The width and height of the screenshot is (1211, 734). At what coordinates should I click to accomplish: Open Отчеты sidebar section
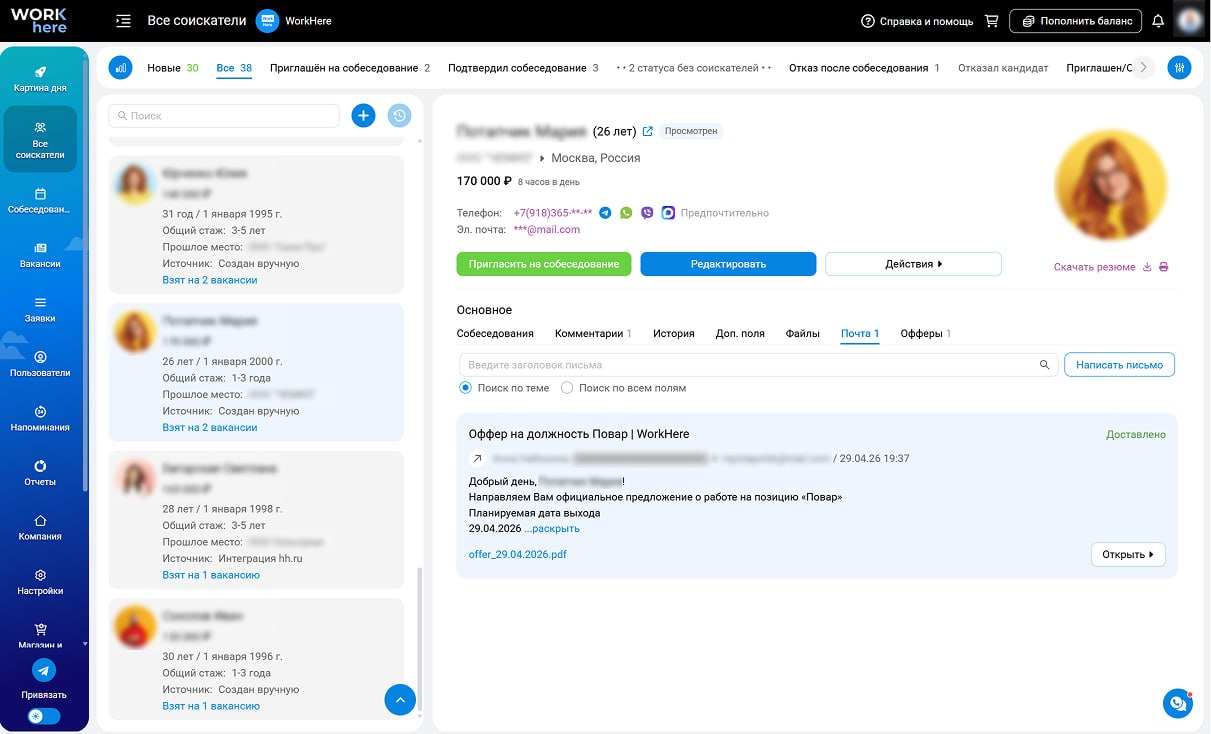(40, 473)
